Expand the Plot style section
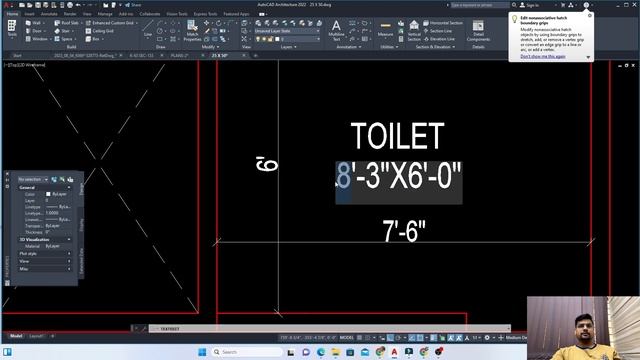Screen dimensions: 640x360 point(69,253)
